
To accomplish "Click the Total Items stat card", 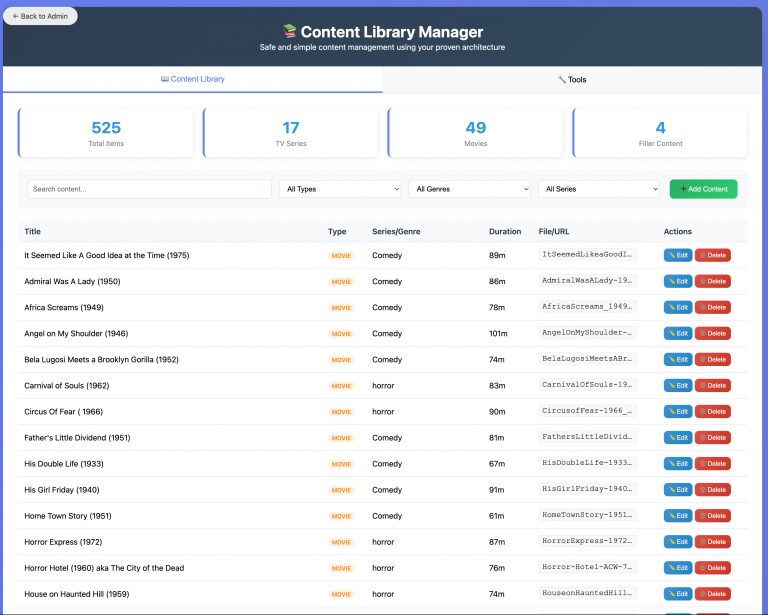I will tap(106, 133).
